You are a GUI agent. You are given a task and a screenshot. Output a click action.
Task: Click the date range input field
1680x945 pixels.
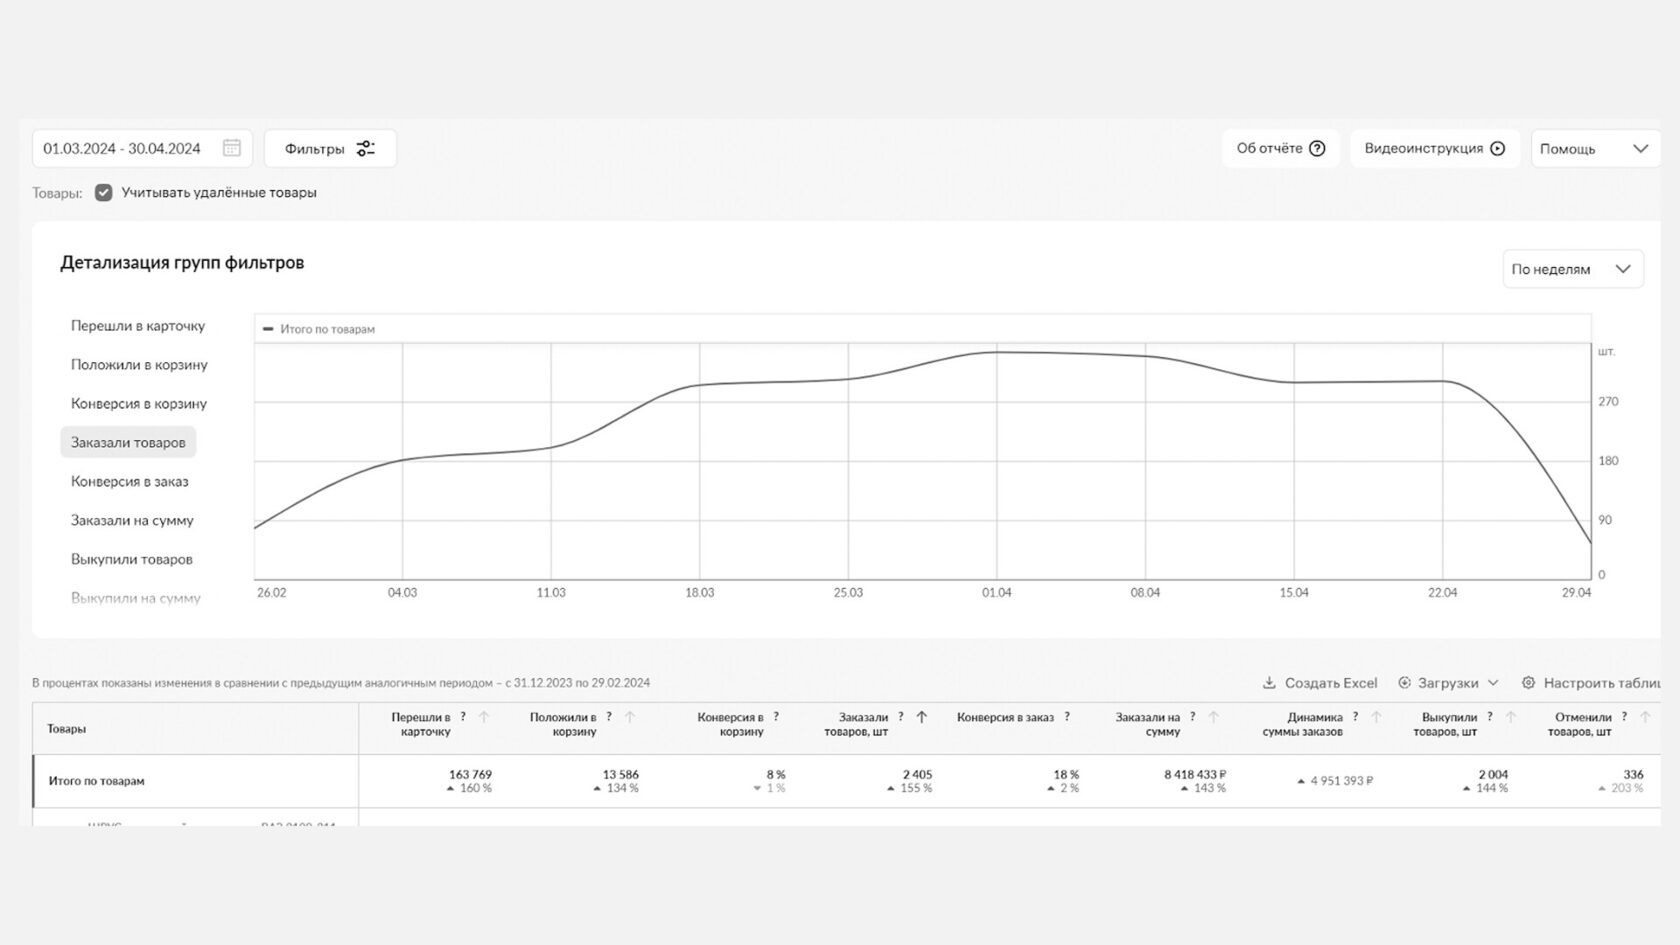click(122, 148)
